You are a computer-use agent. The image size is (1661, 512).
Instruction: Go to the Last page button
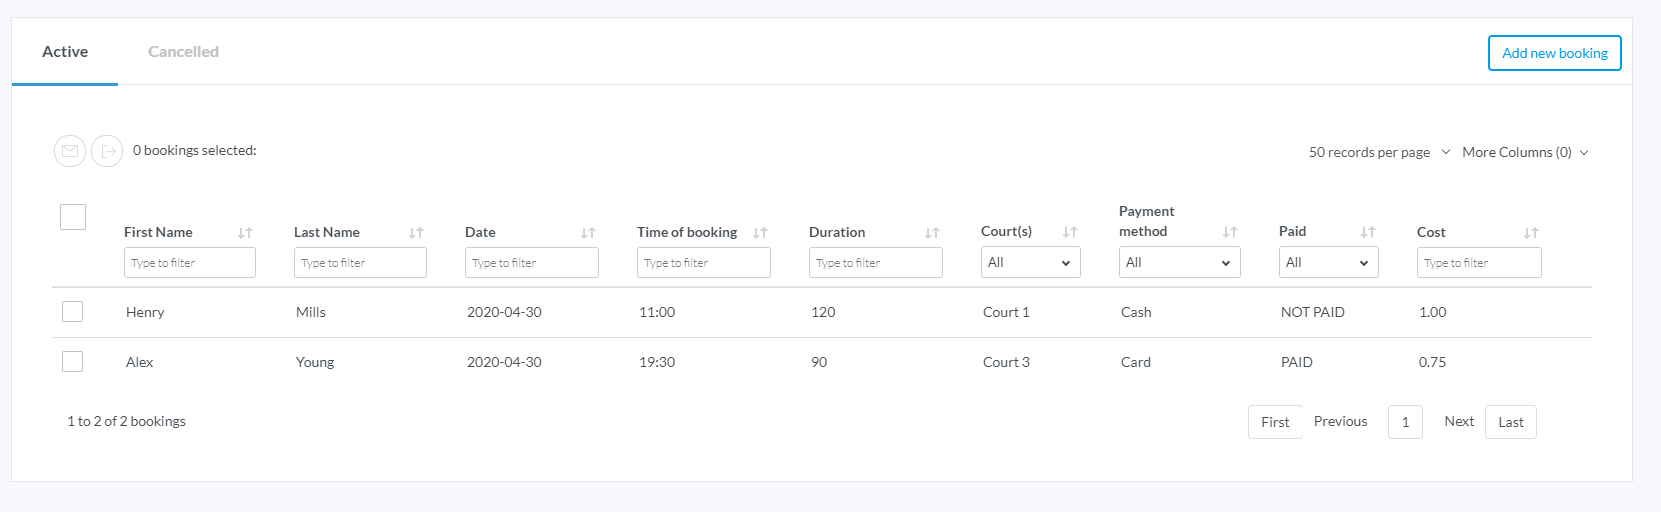point(1510,422)
